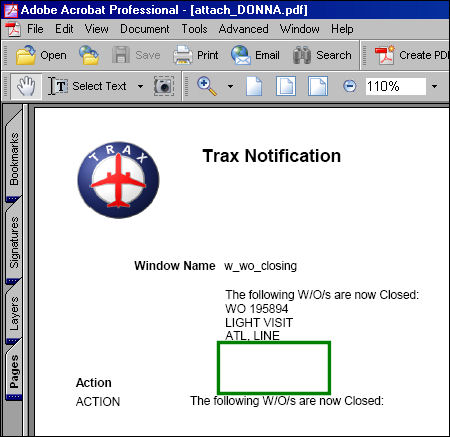Screen dimensions: 450x437
Task: Click the first toolbar's left grip handle
Action: point(6,55)
